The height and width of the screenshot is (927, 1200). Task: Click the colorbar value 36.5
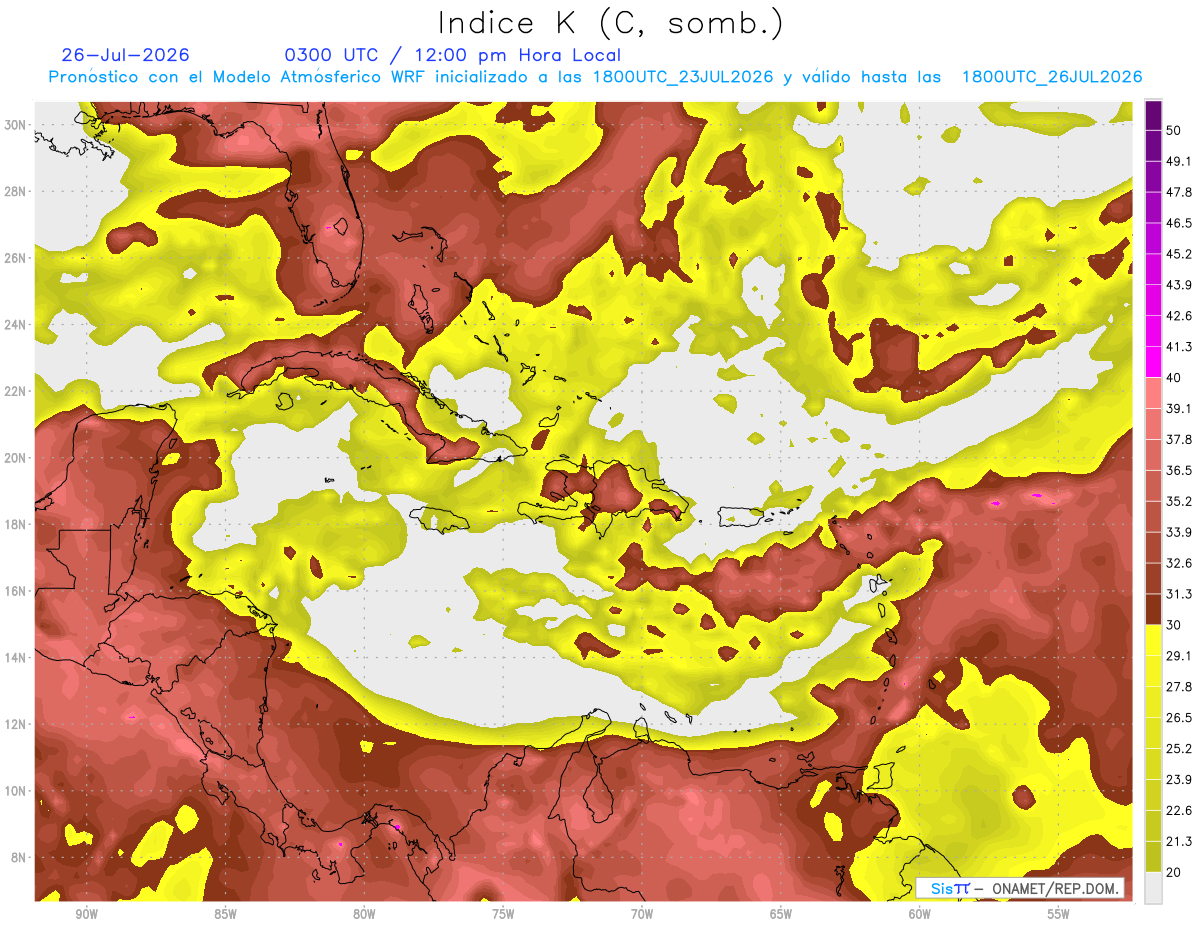click(1179, 470)
